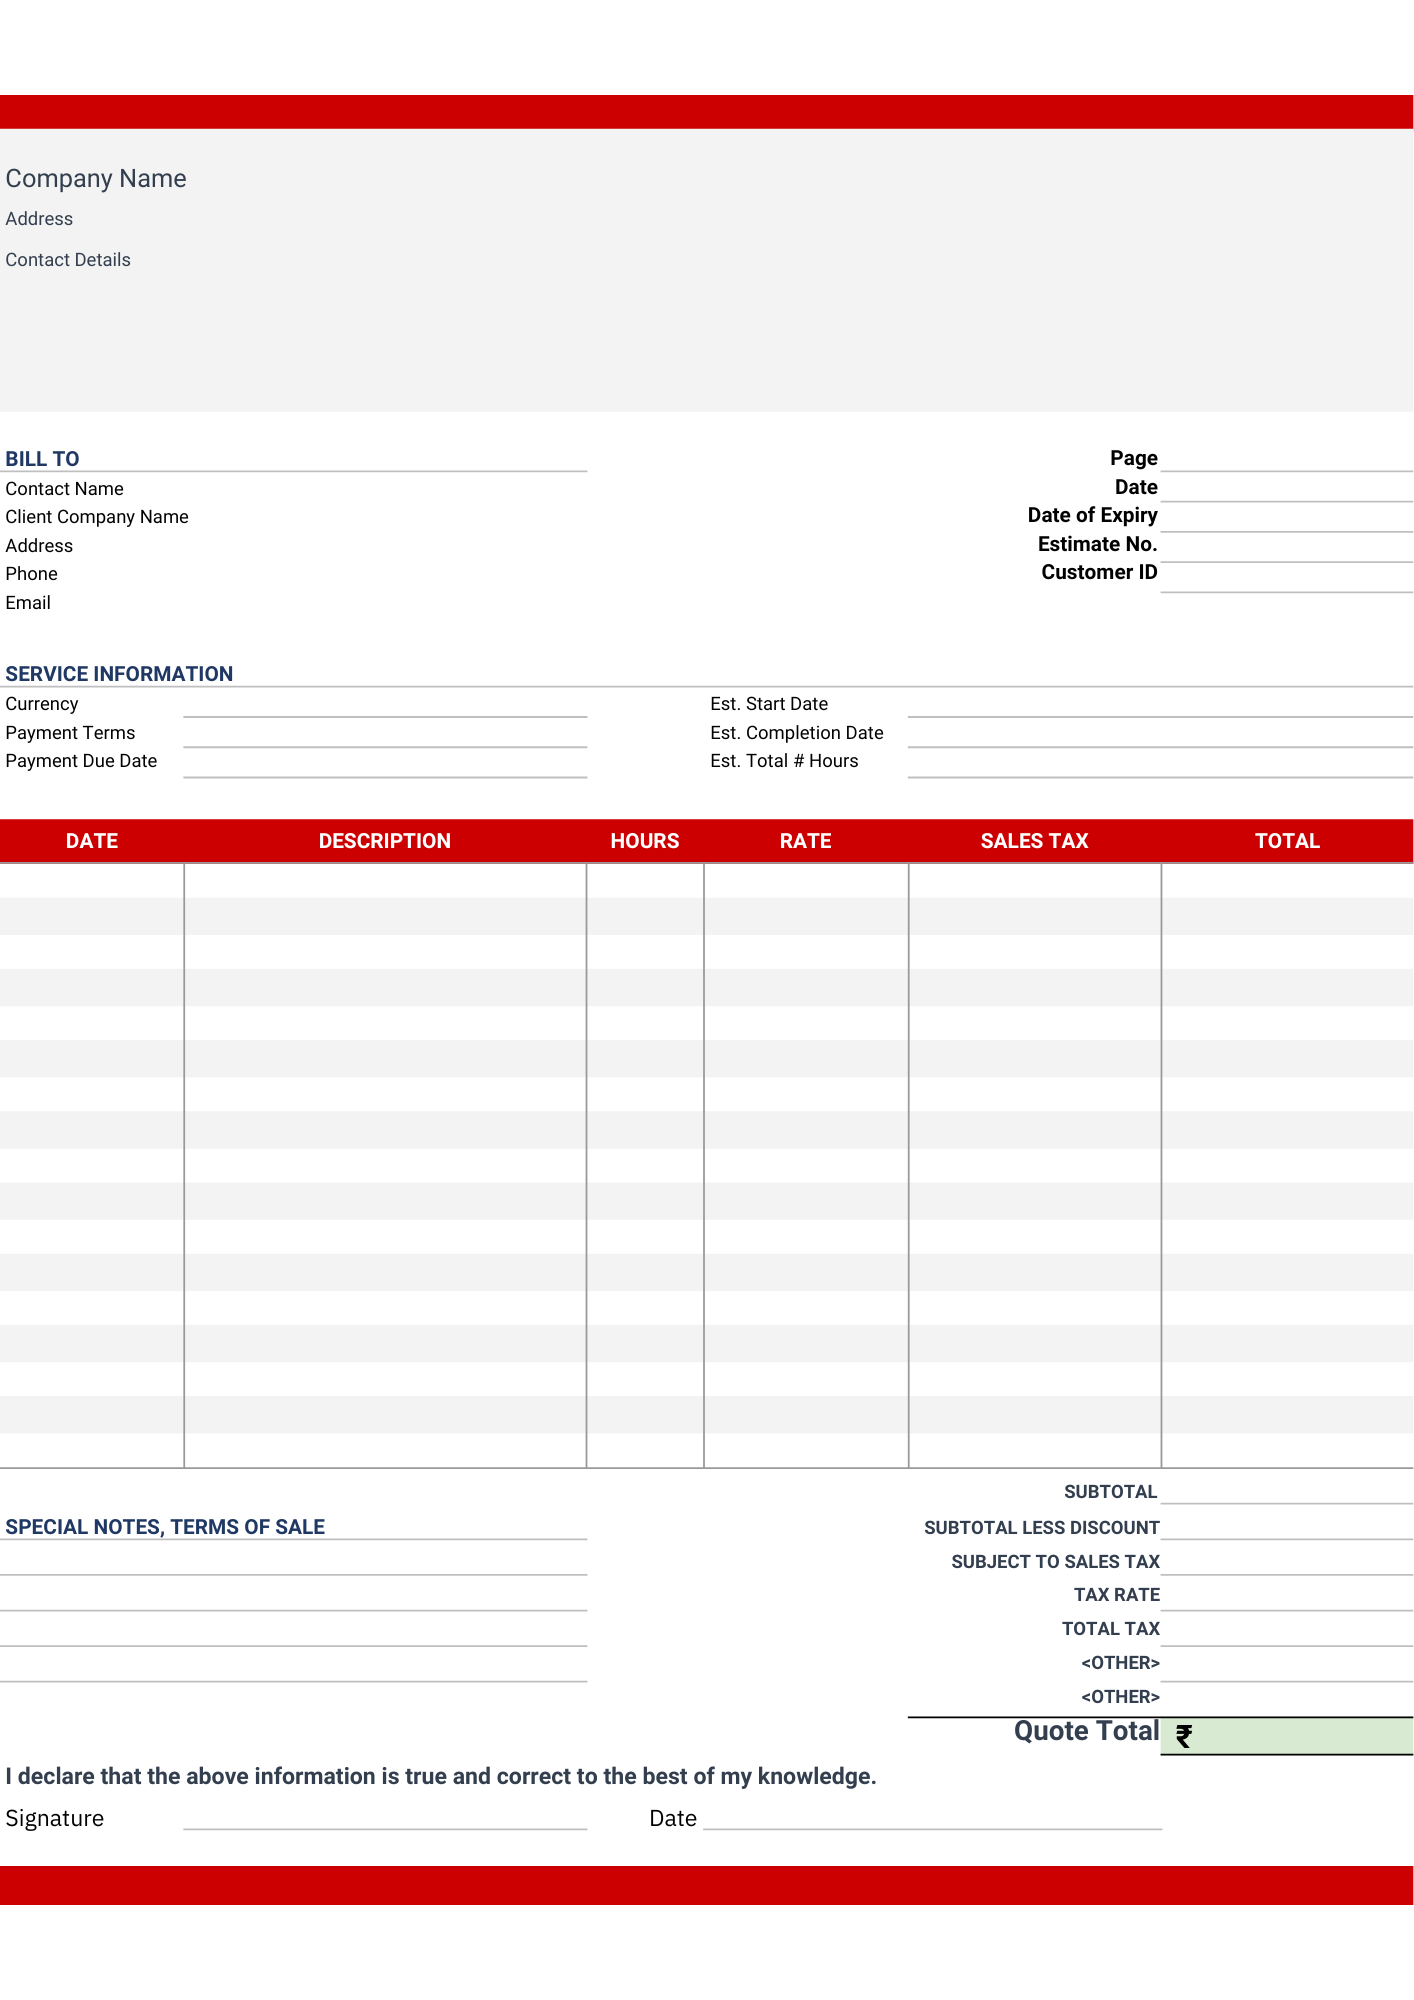The height and width of the screenshot is (2000, 1414).
Task: Click the Payment Due Date field
Action: (385, 762)
